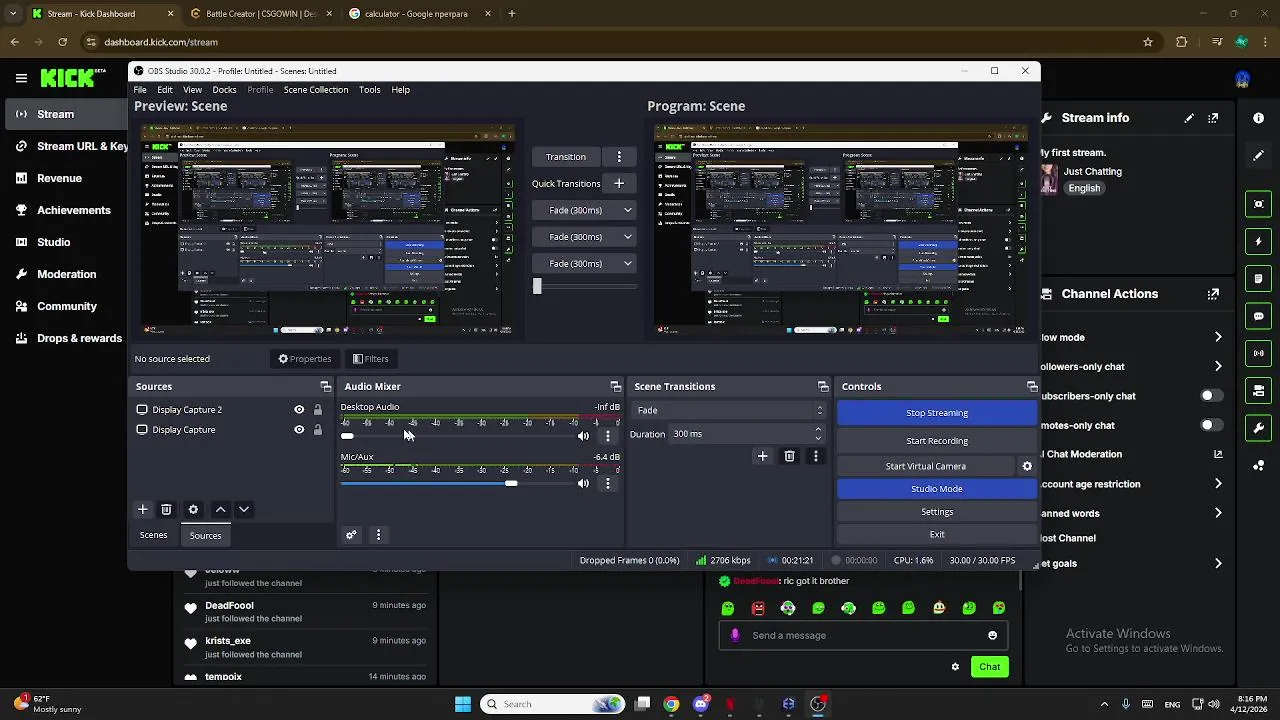Expand Followers-only chat options
This screenshot has height=720, width=1280.
pos(1218,367)
